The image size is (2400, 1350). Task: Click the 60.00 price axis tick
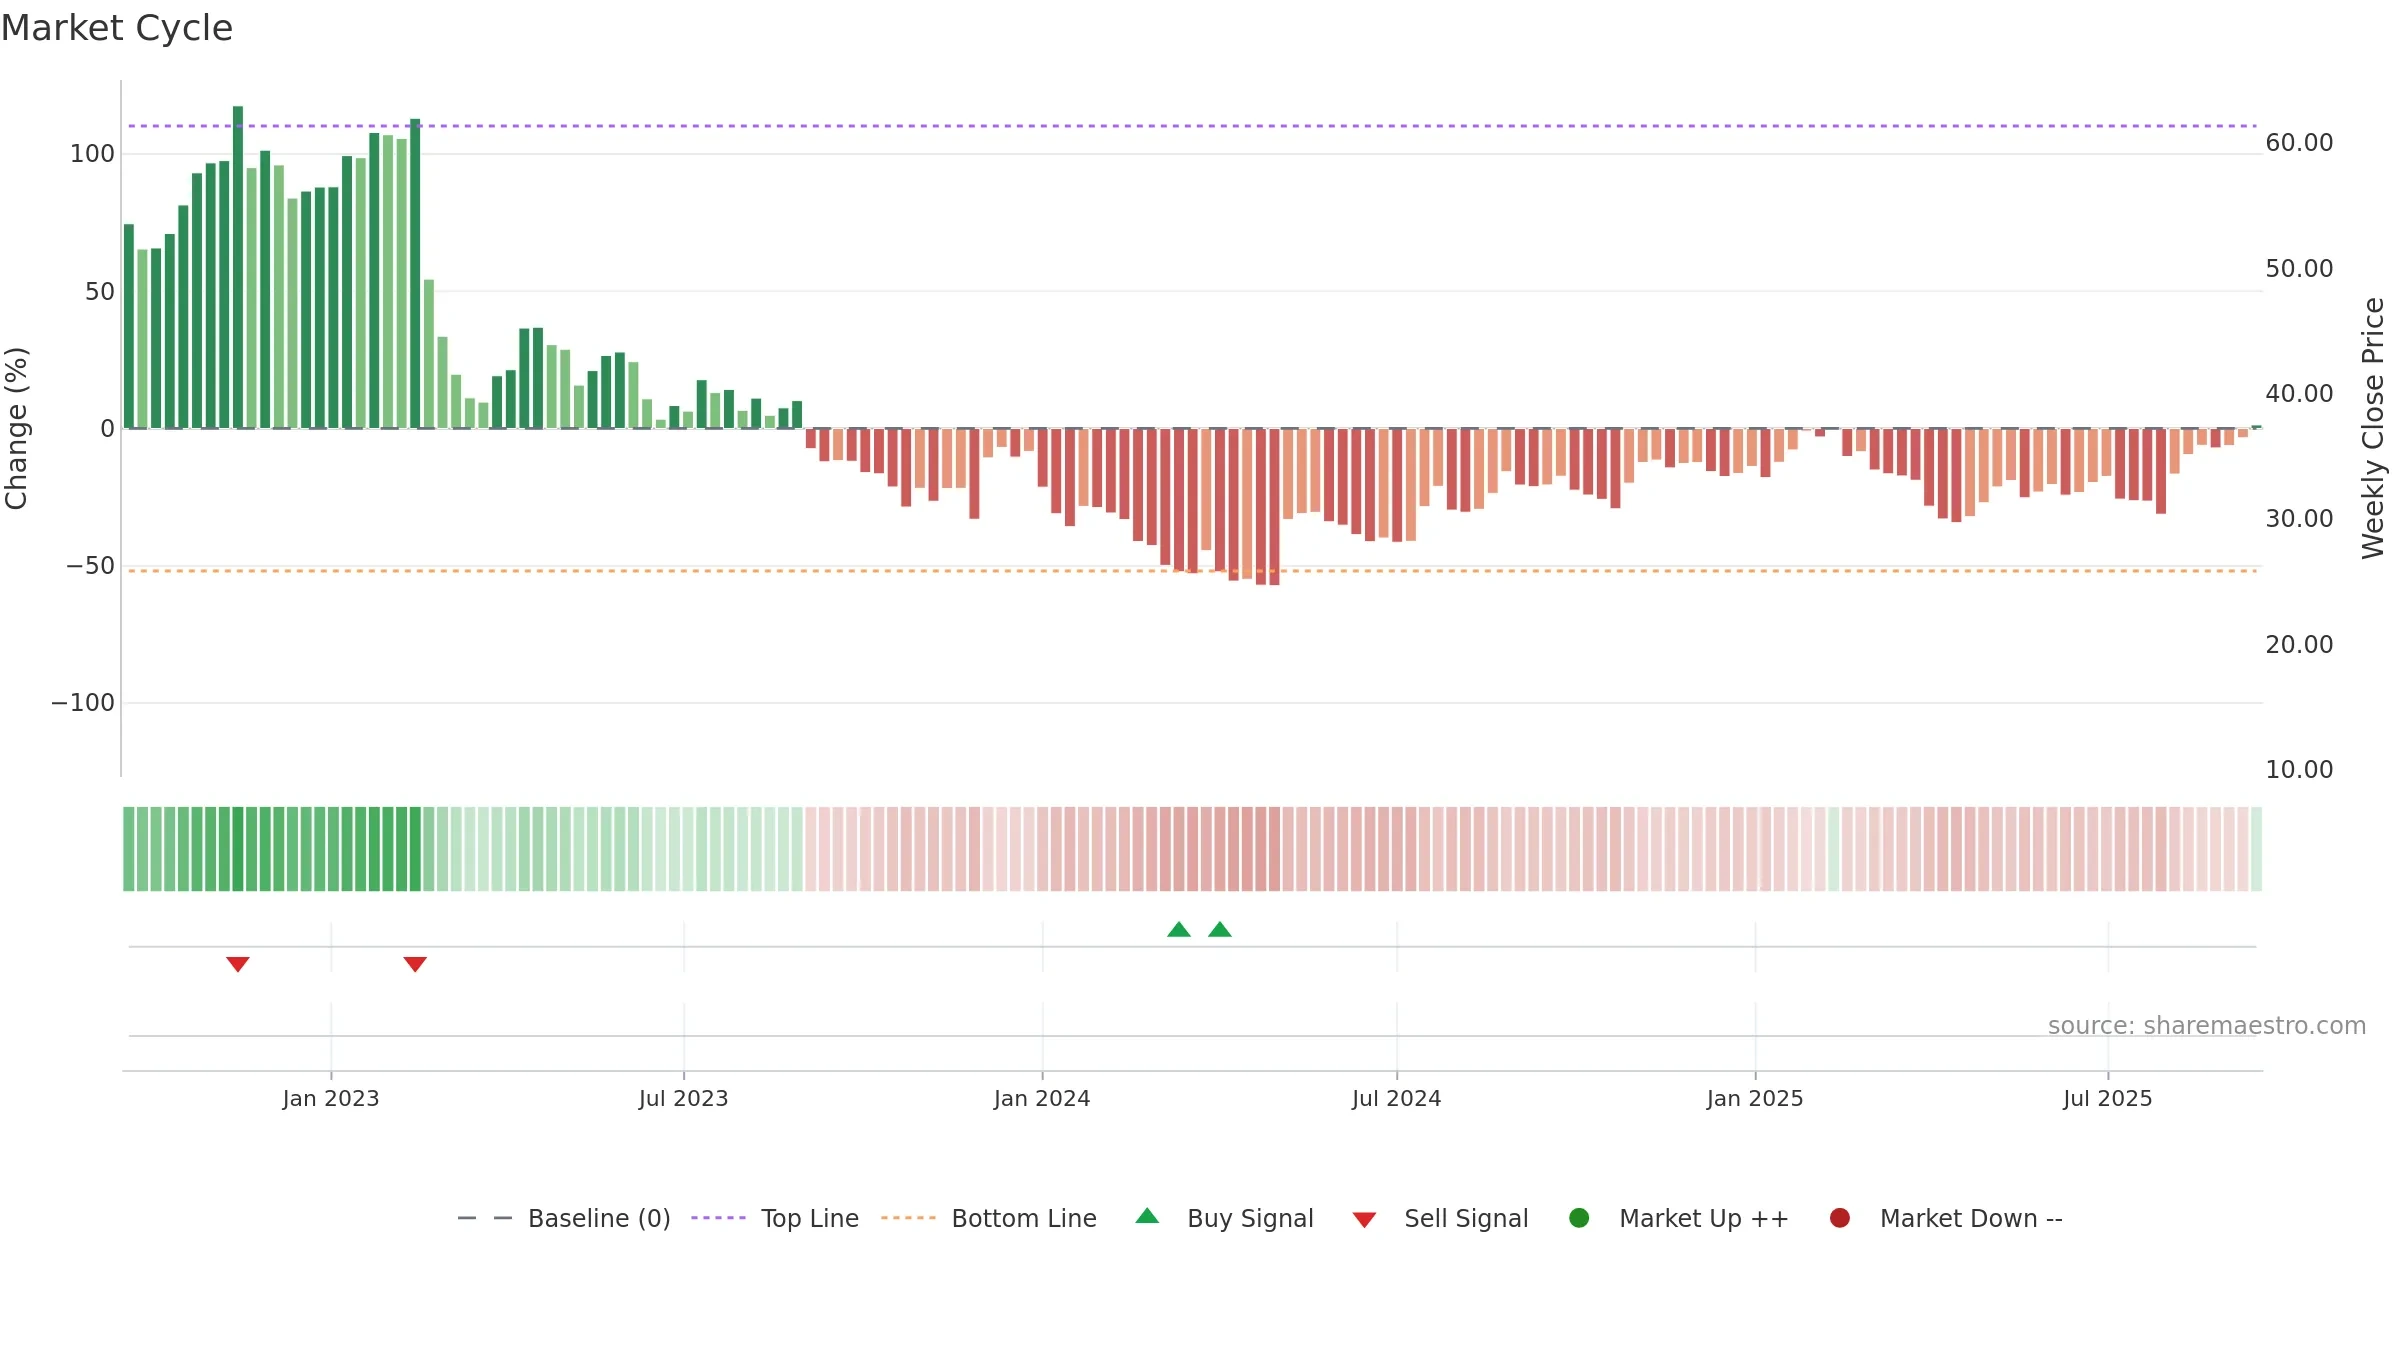pos(2300,143)
